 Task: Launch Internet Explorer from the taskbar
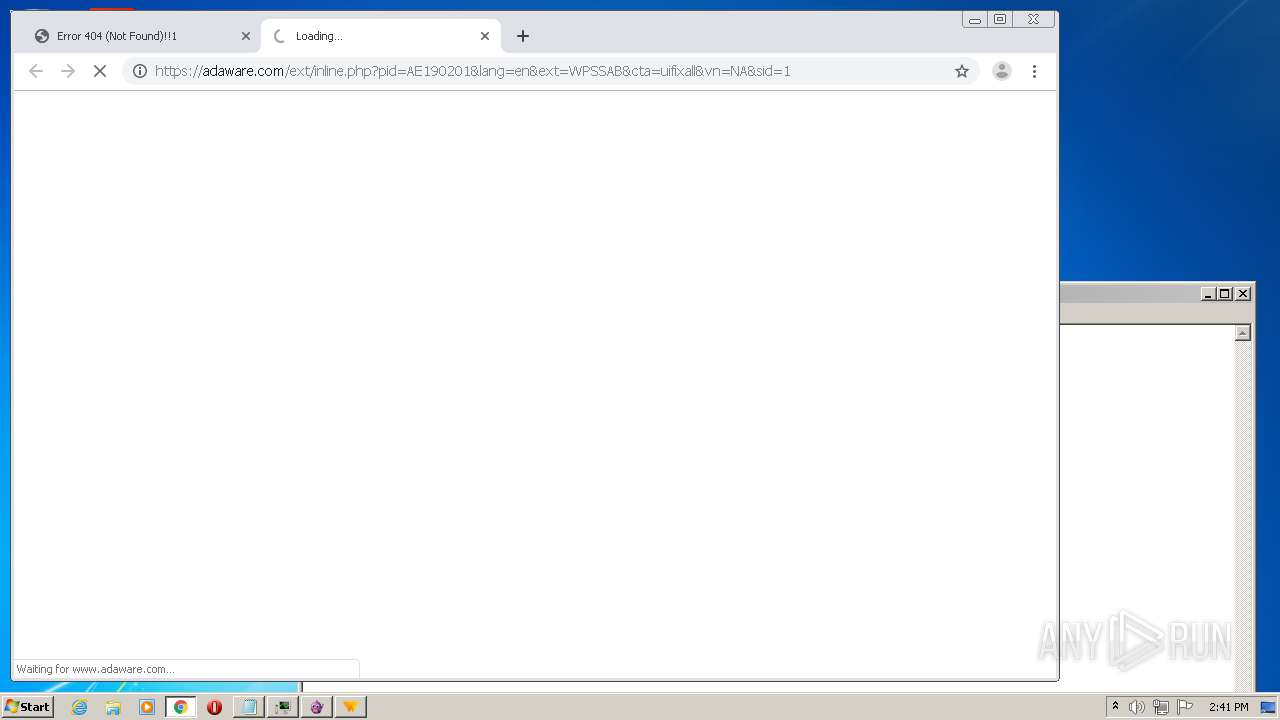[79, 707]
